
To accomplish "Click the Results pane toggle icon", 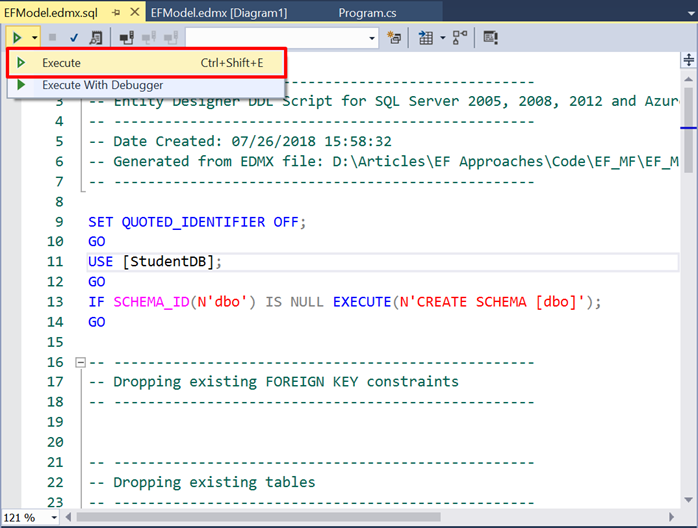I will tap(491, 38).
